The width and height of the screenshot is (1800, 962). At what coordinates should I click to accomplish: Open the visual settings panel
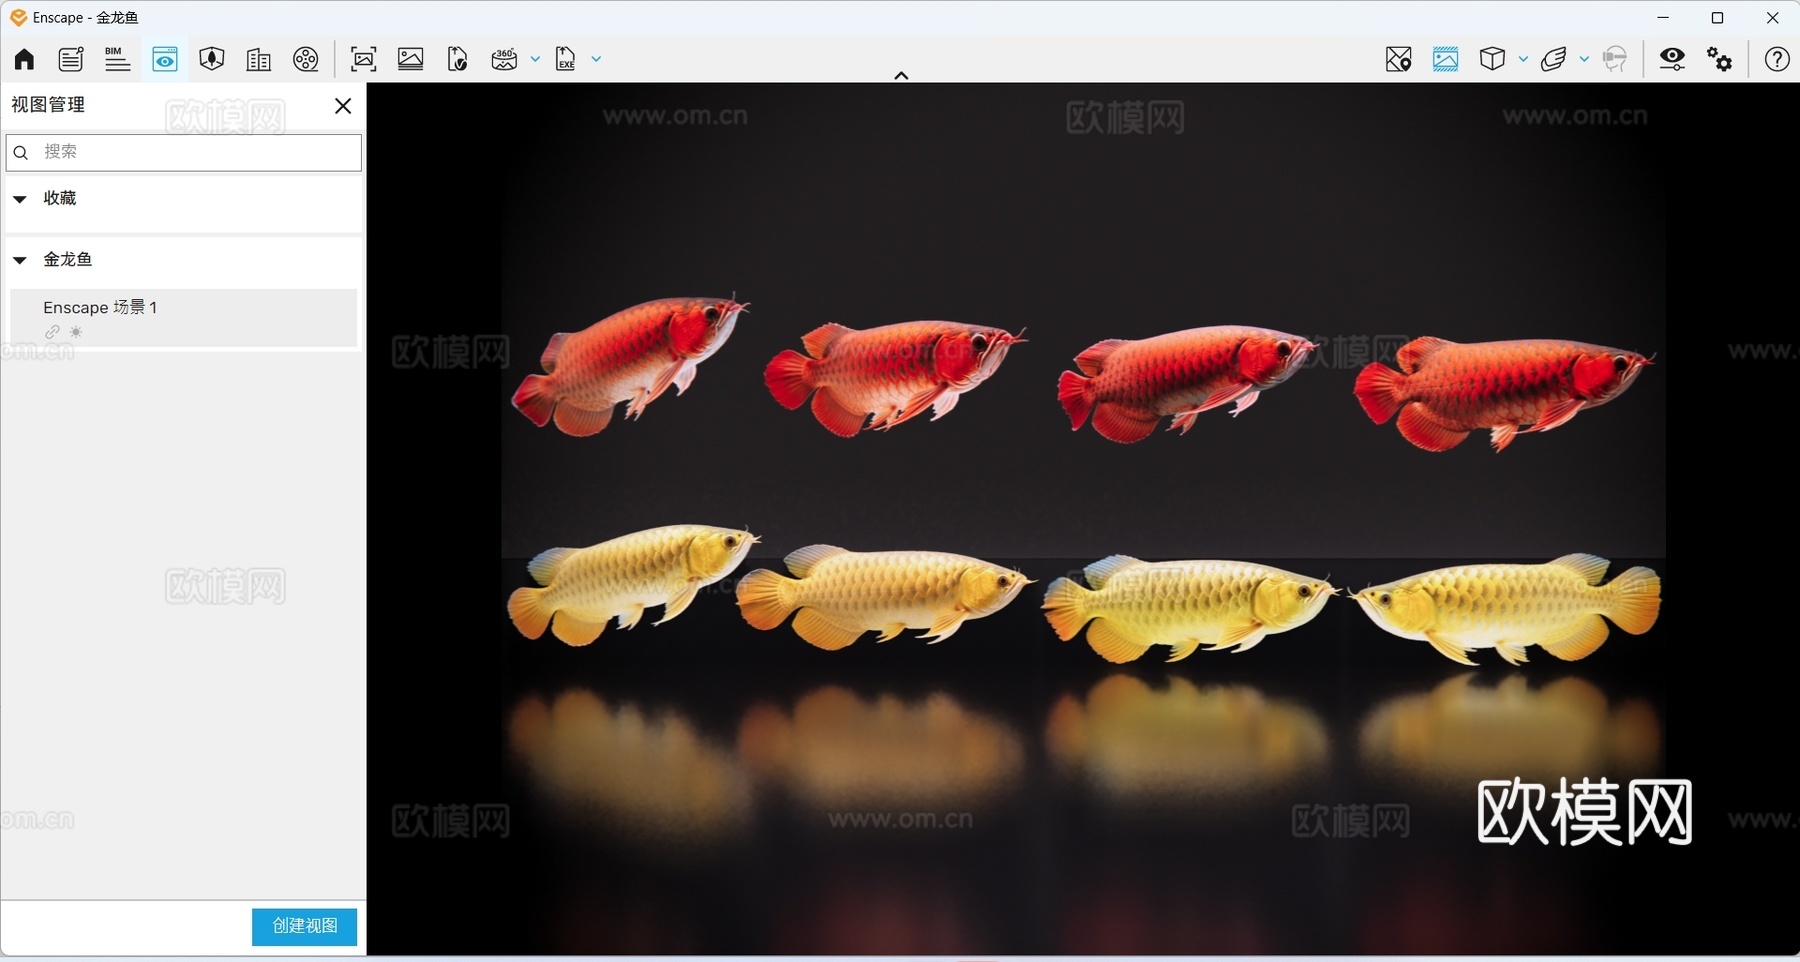pos(1673,59)
